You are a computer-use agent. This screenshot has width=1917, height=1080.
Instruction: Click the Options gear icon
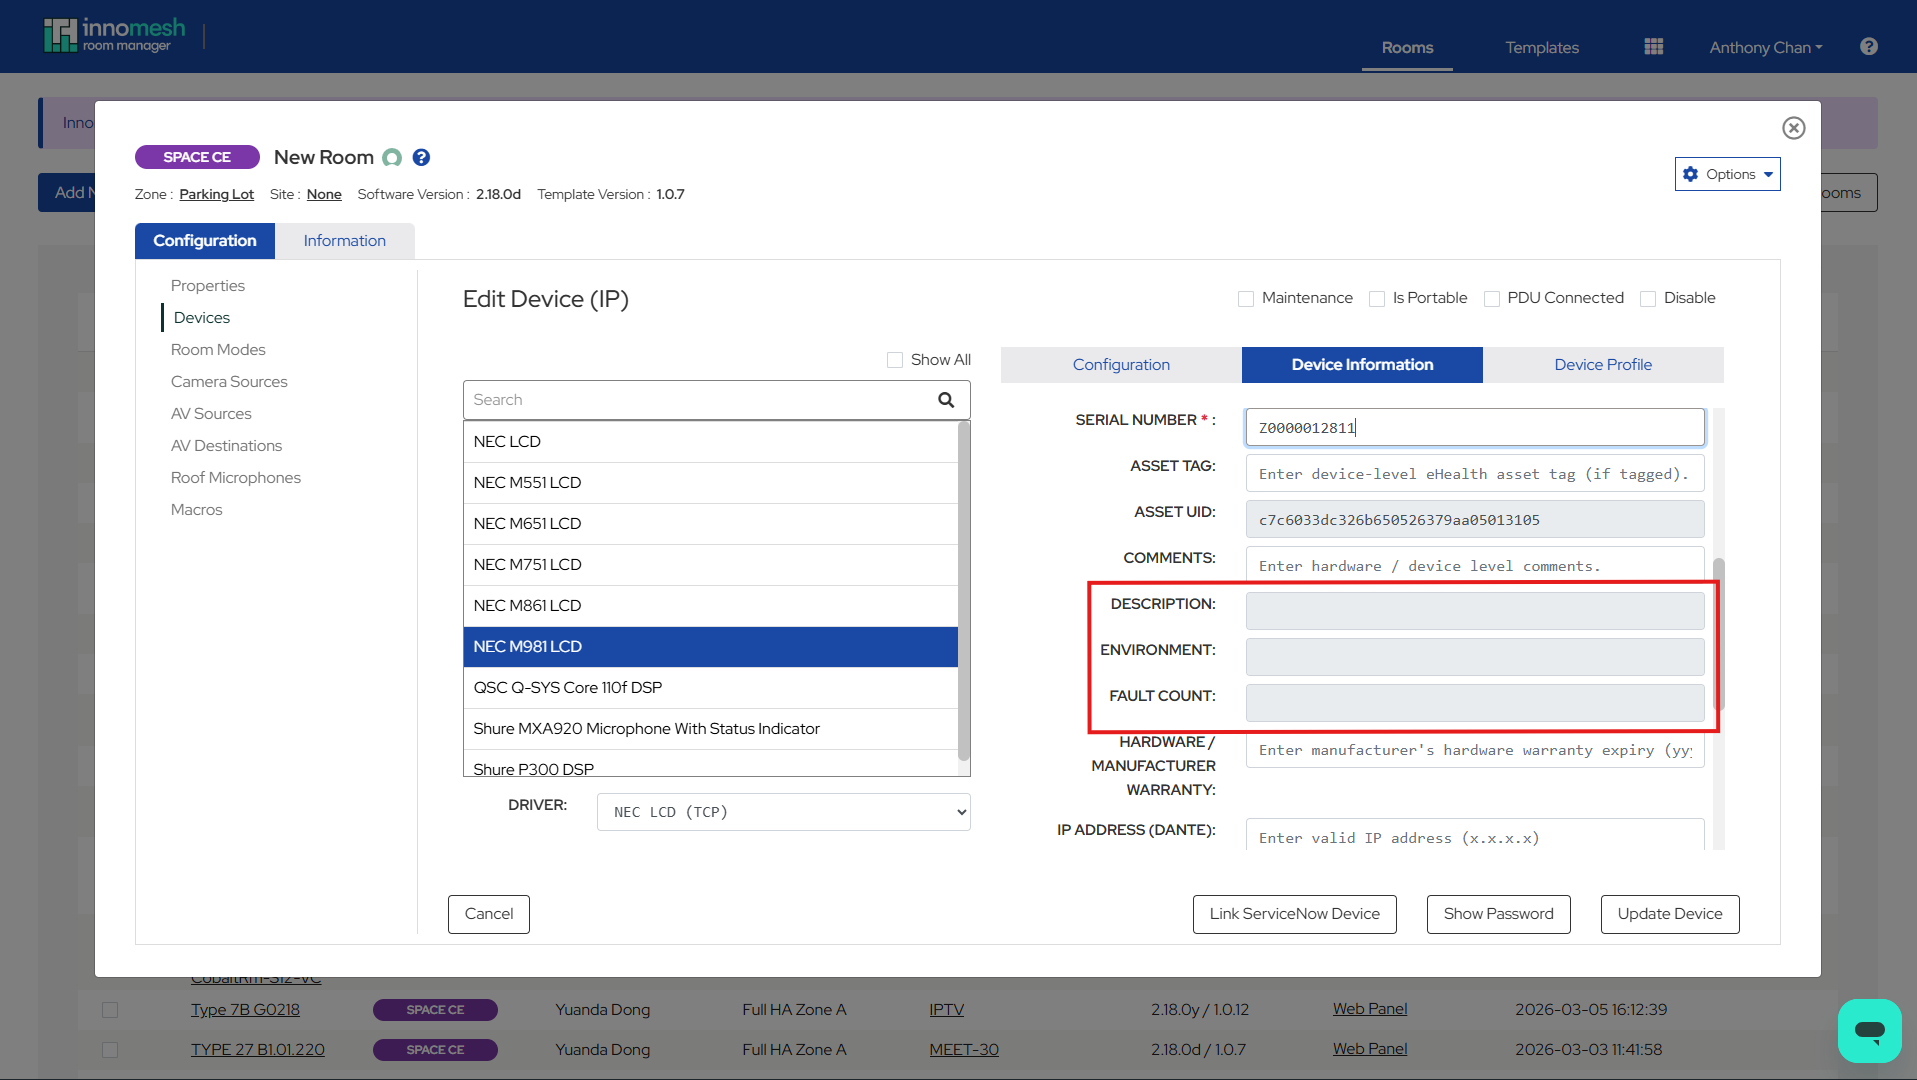1692,173
